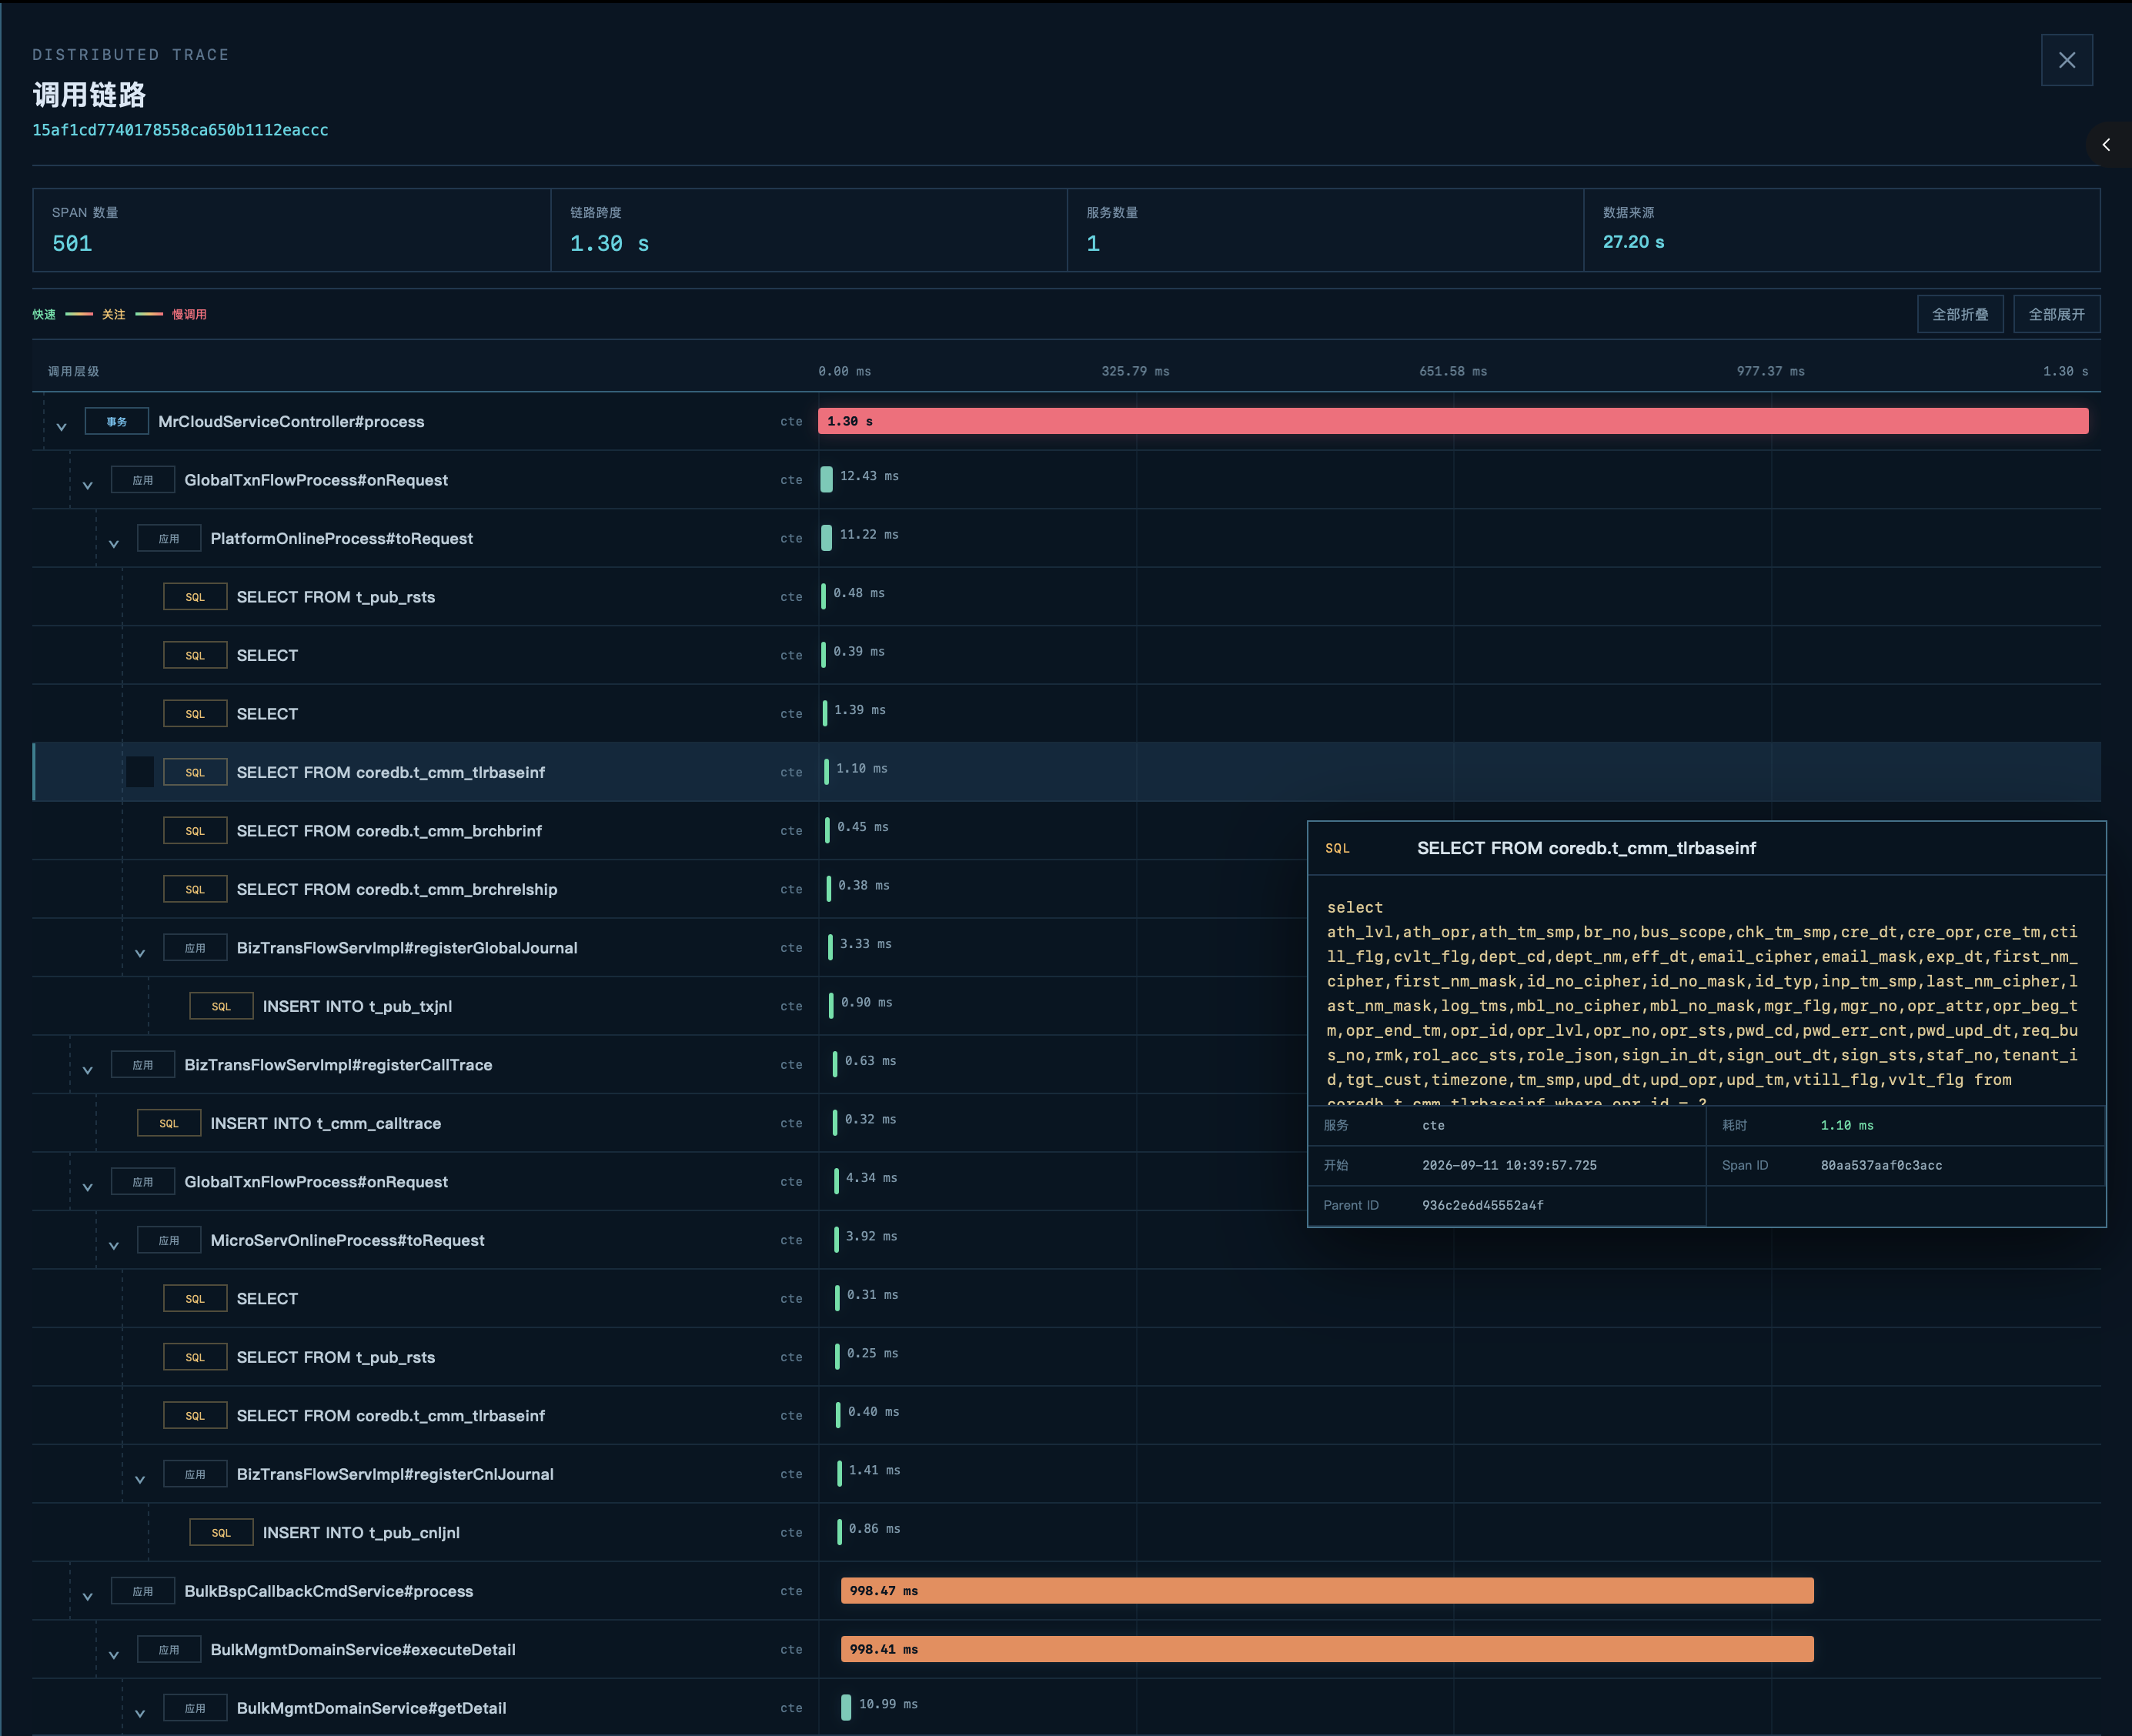
Task: Collapse MicroServOnlineProcess#toRequest span
Action: (114, 1246)
